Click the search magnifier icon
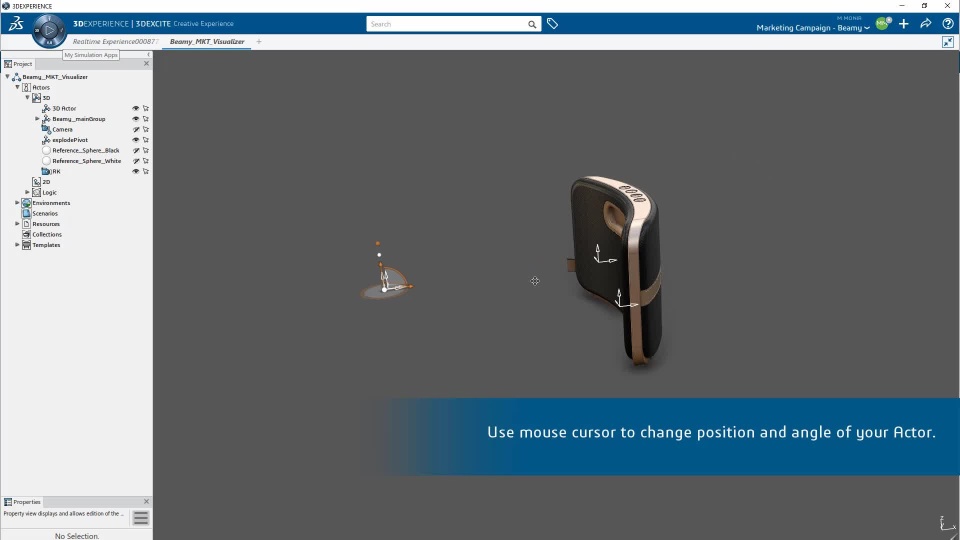The image size is (960, 540). tap(532, 24)
